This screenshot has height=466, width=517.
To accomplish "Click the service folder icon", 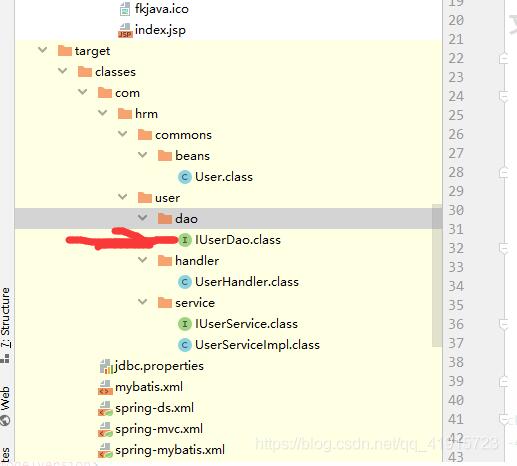I will [x=165, y=303].
